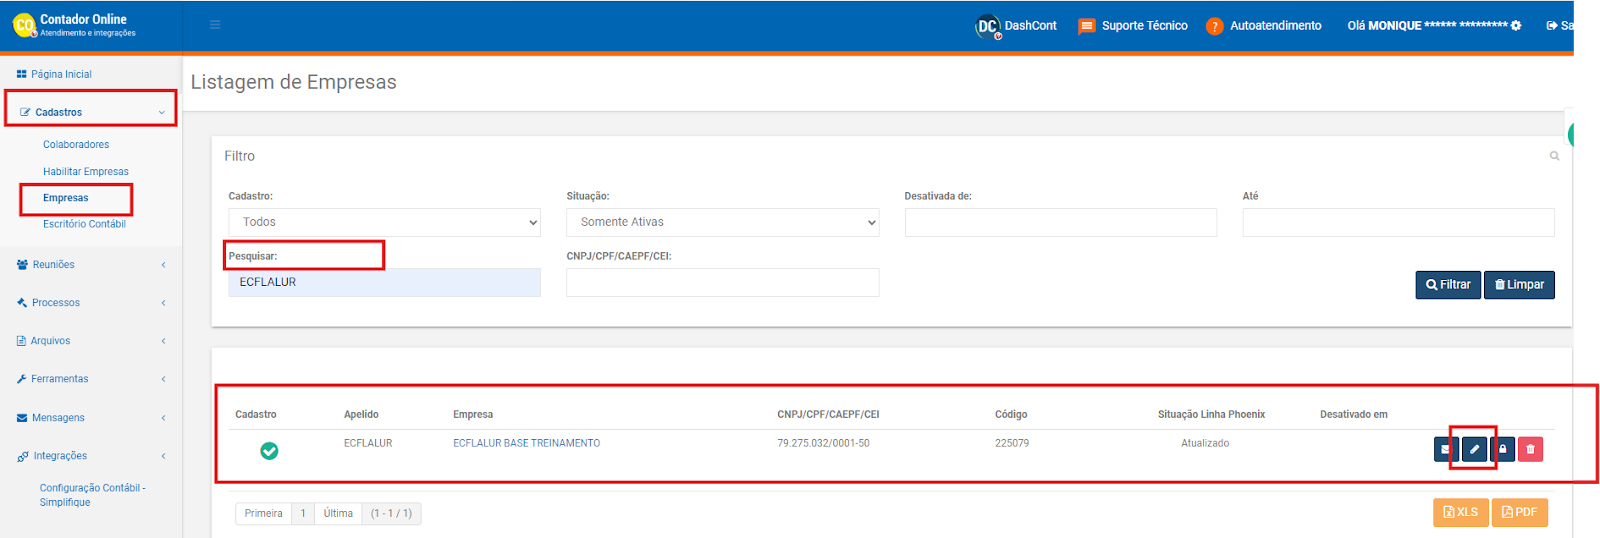Click the Pesquisar field containing ECFLALUR
The height and width of the screenshot is (538, 1600).
tap(385, 282)
